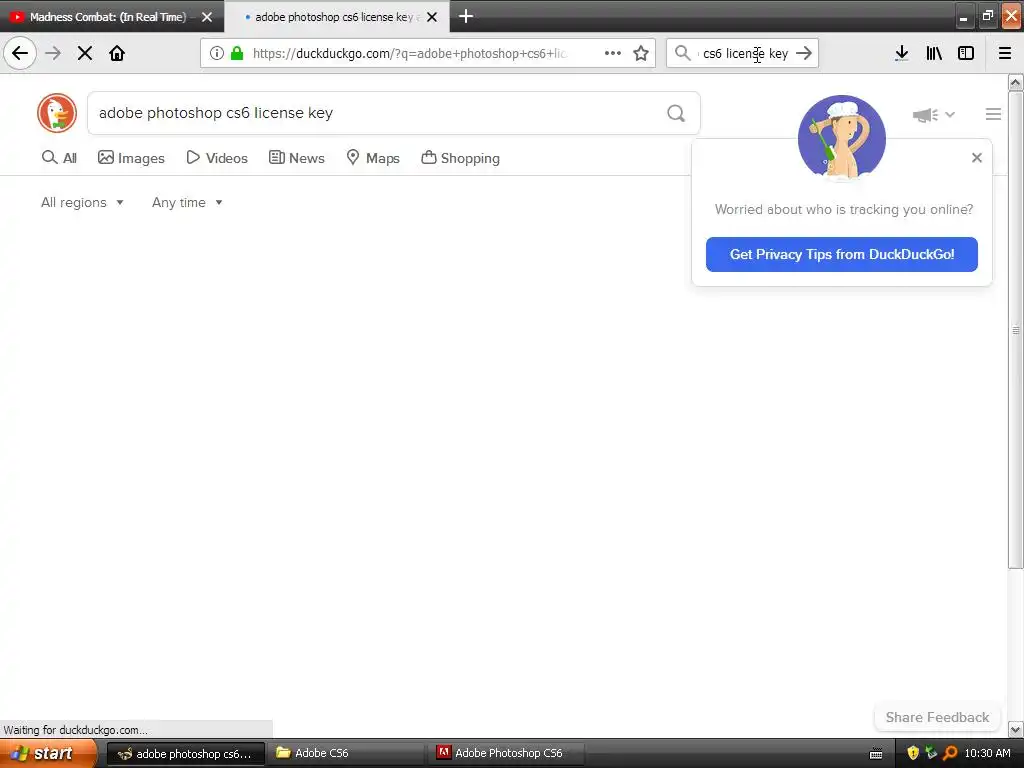Stop loading the page

85,53
